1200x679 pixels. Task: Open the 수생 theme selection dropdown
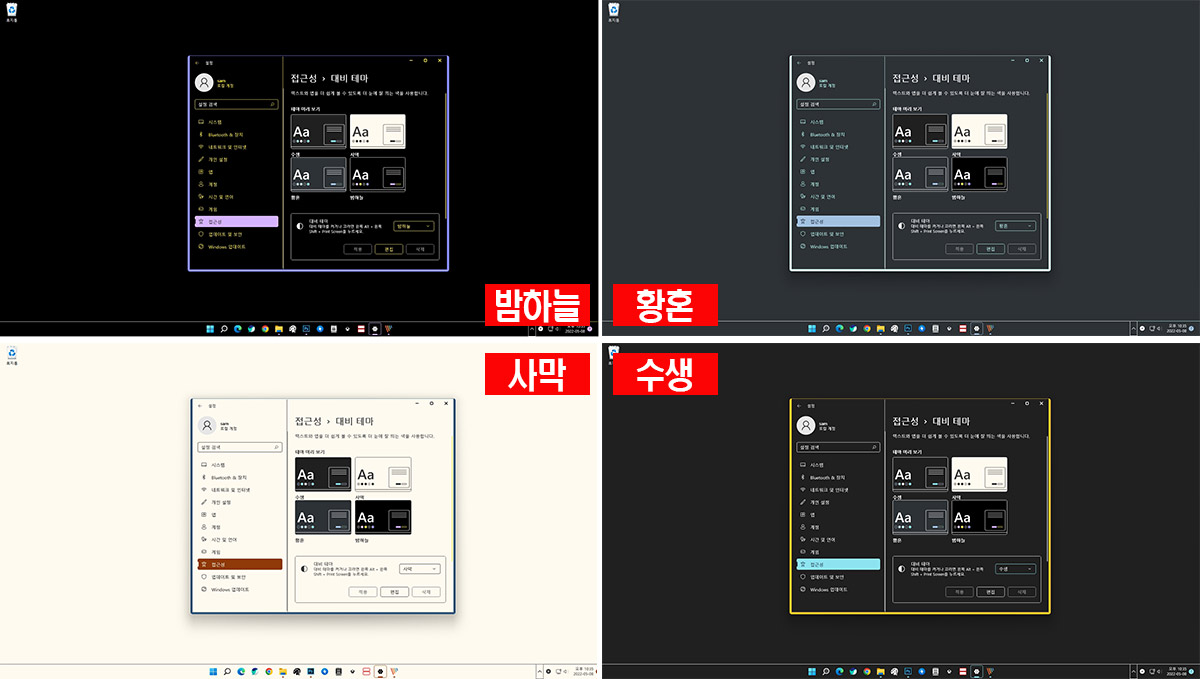pyautogui.click(x=1015, y=569)
